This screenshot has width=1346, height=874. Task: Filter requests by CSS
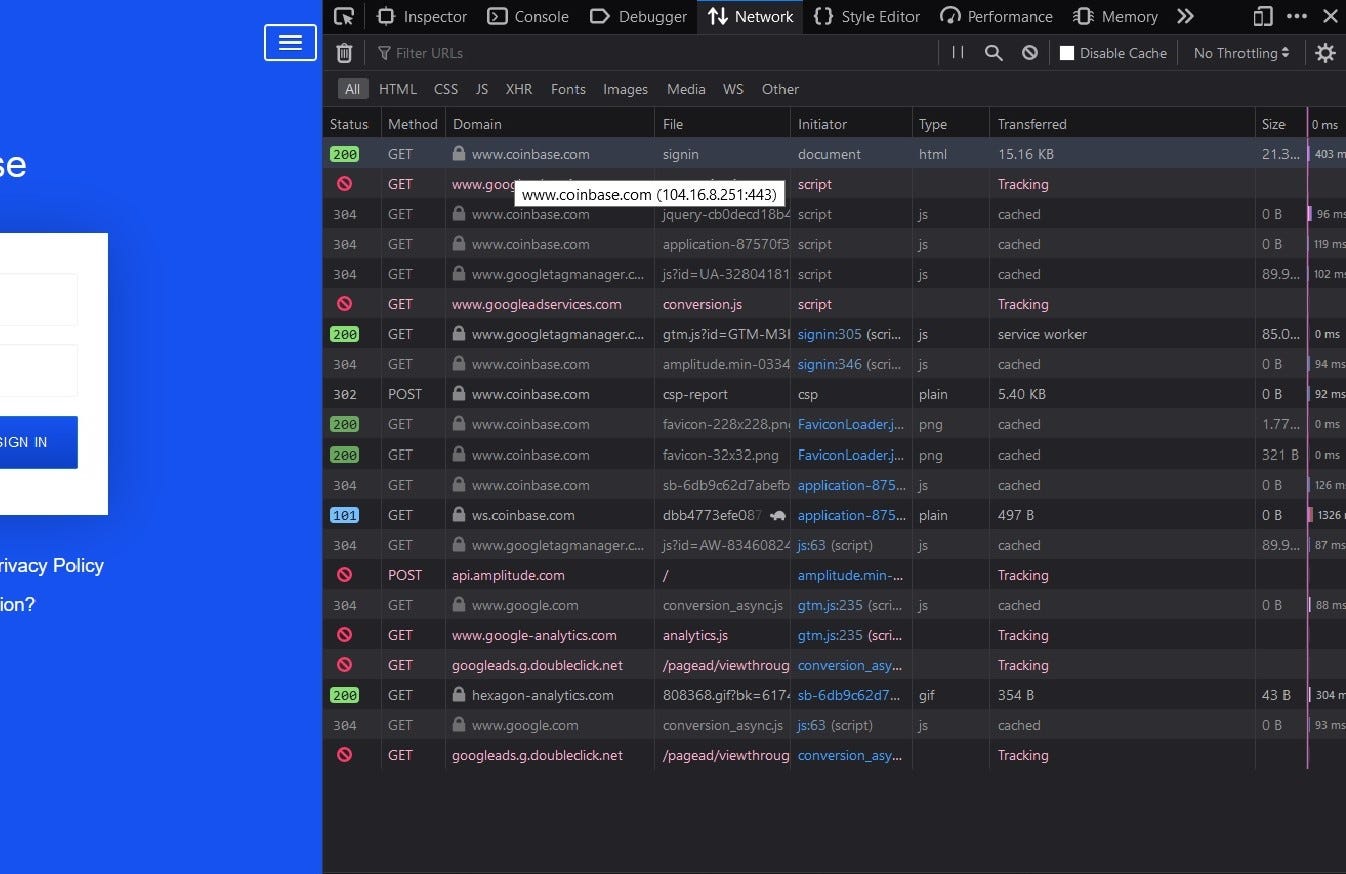tap(446, 89)
